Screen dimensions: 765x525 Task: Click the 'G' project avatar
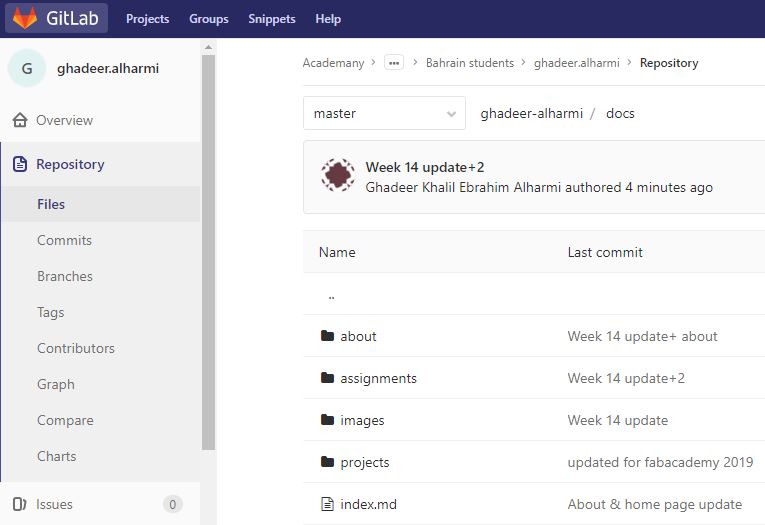click(x=27, y=68)
